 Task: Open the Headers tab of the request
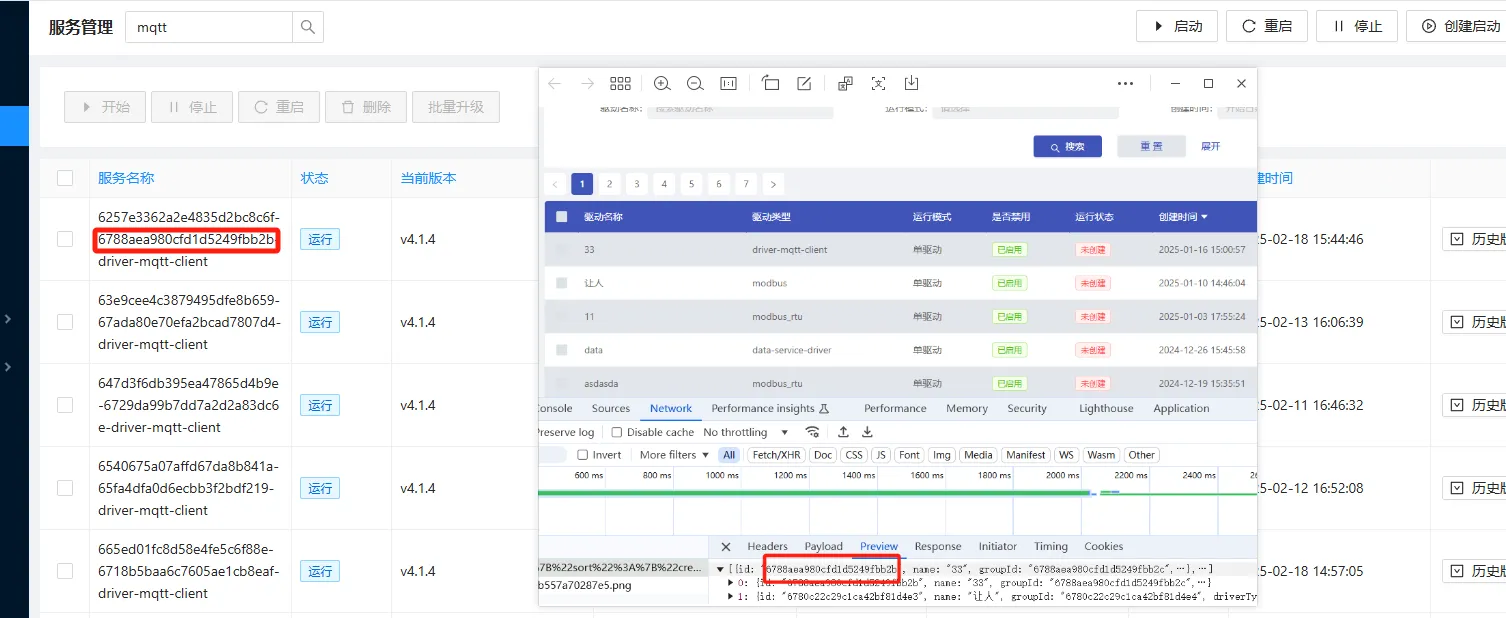(767, 547)
